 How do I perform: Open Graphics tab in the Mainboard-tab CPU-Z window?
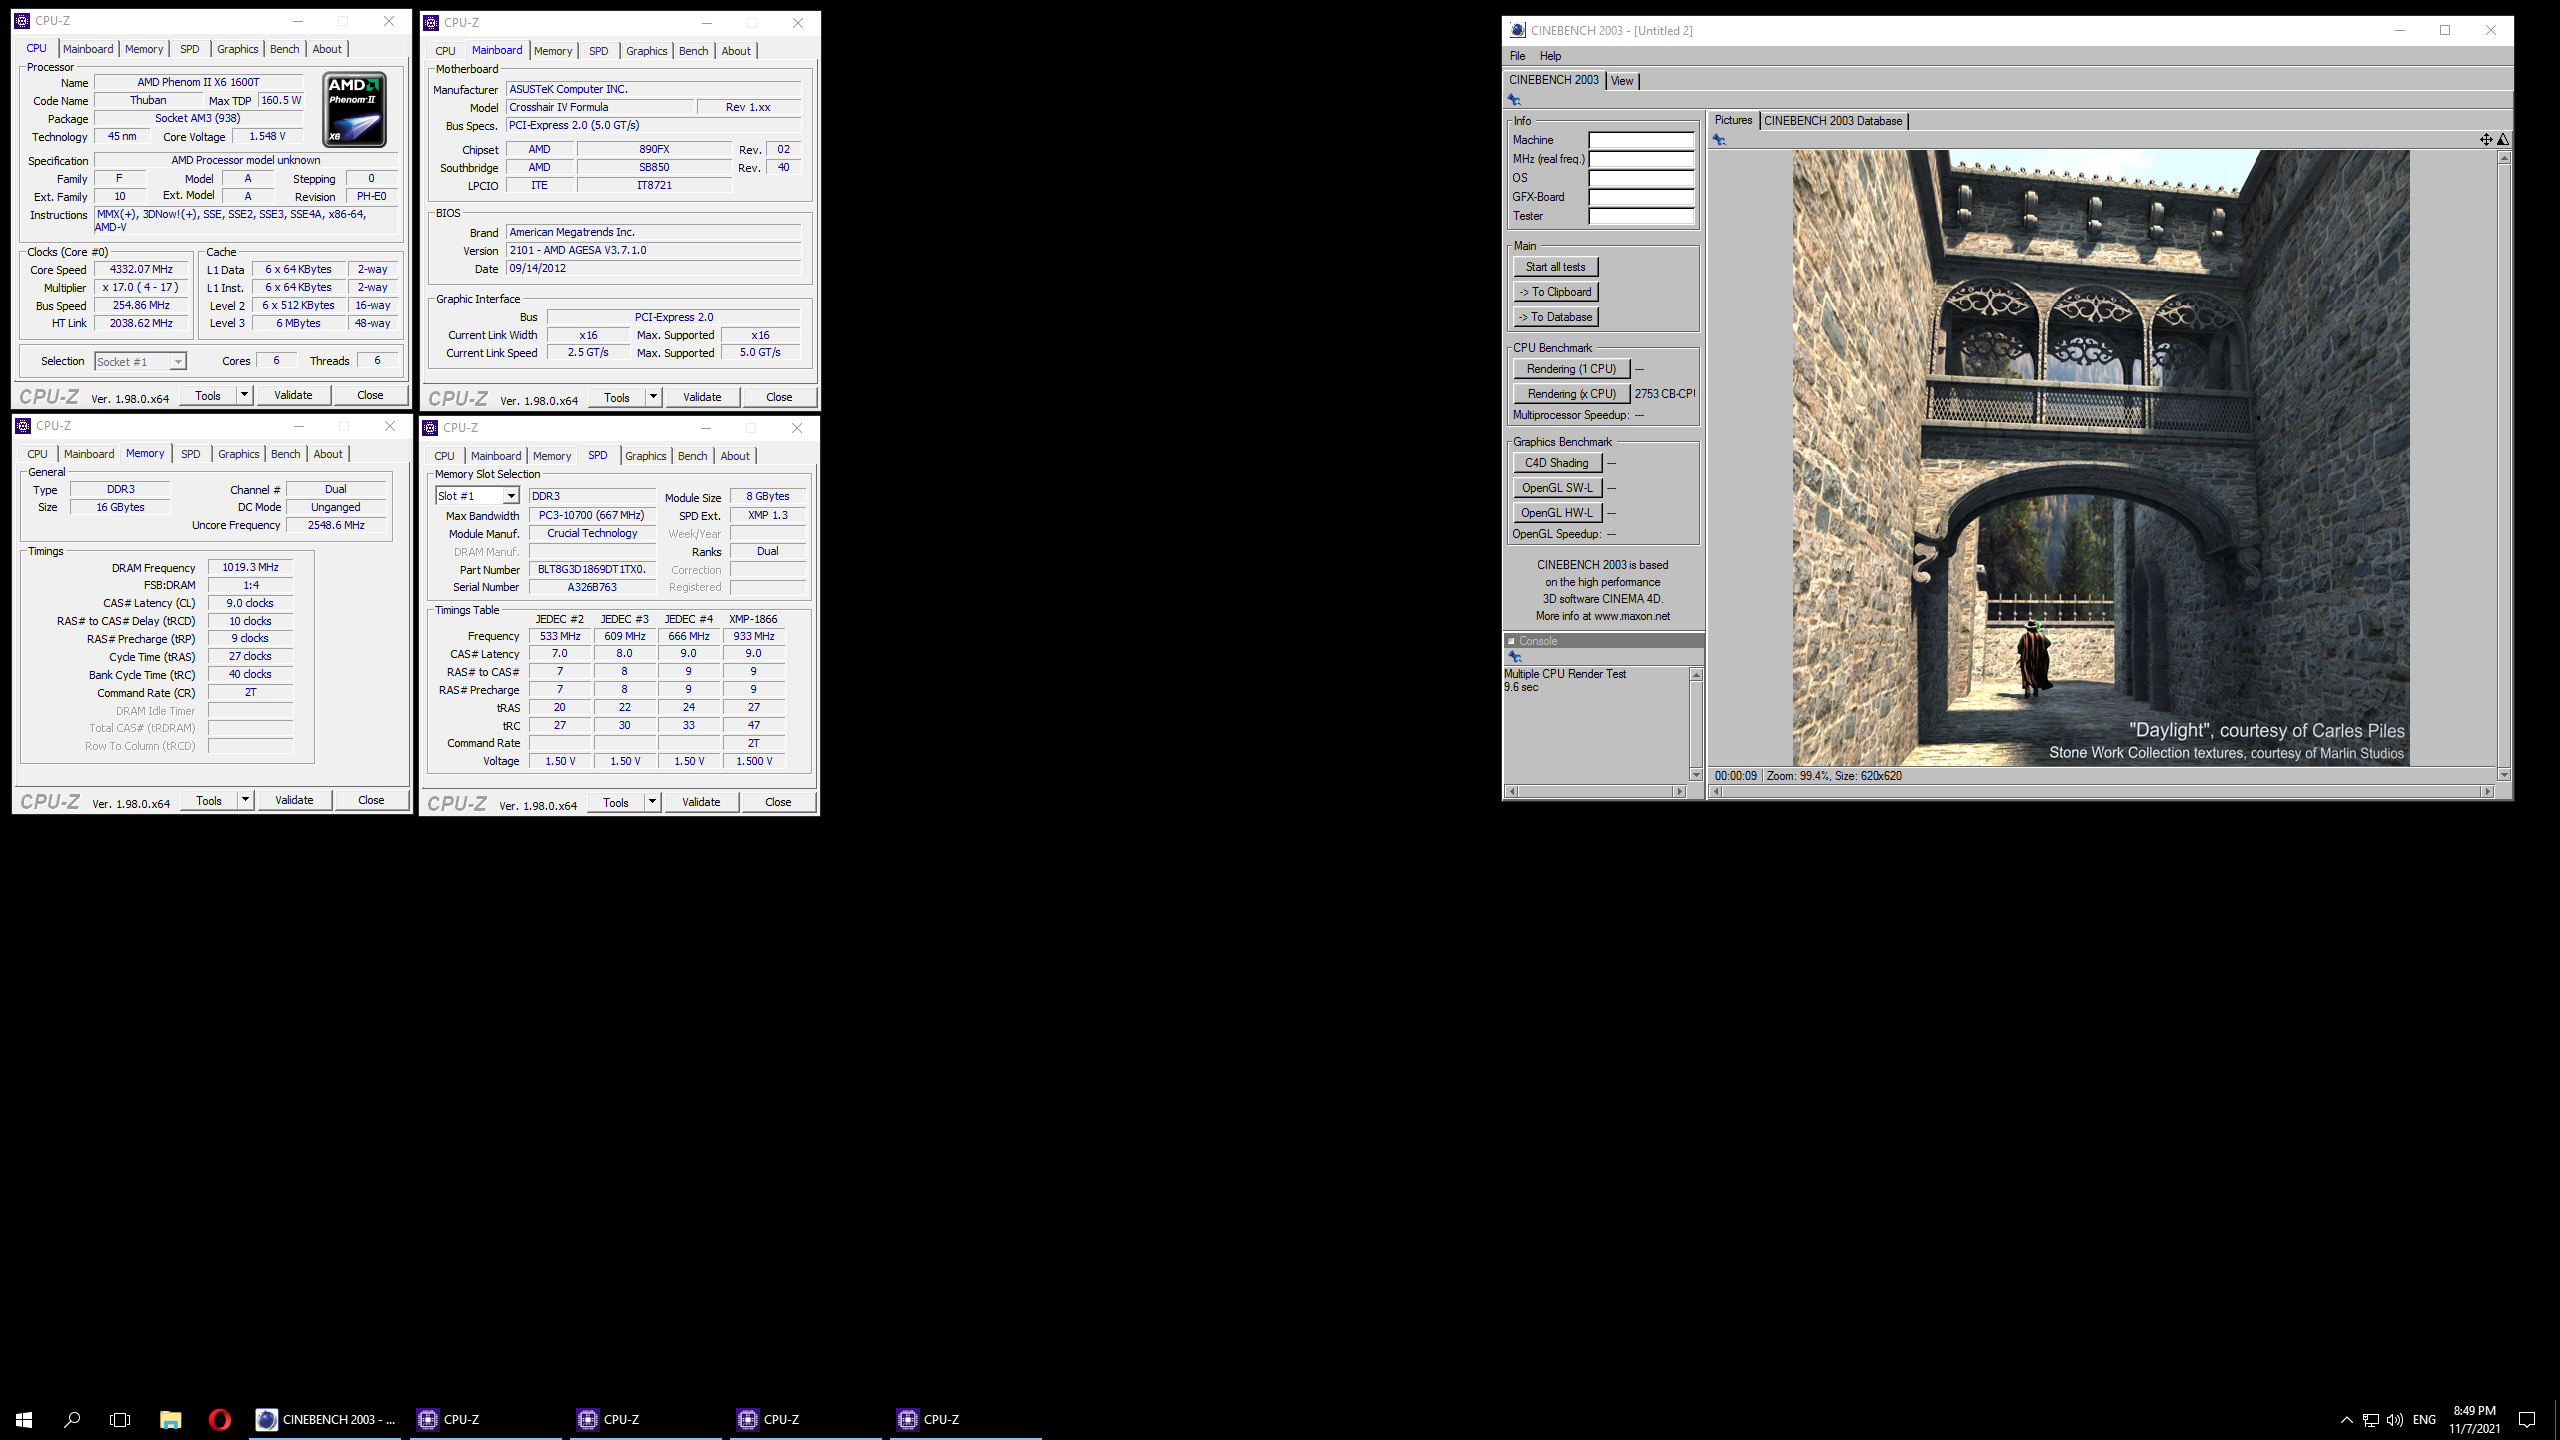[x=646, y=51]
